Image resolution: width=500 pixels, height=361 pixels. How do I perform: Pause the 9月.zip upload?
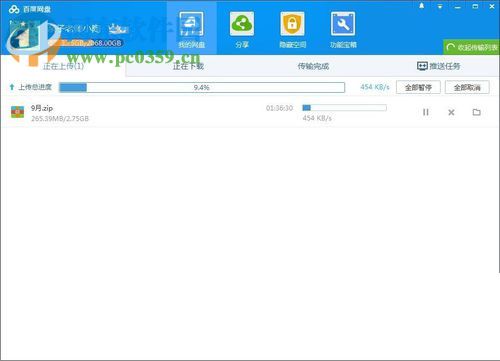pyautogui.click(x=426, y=112)
